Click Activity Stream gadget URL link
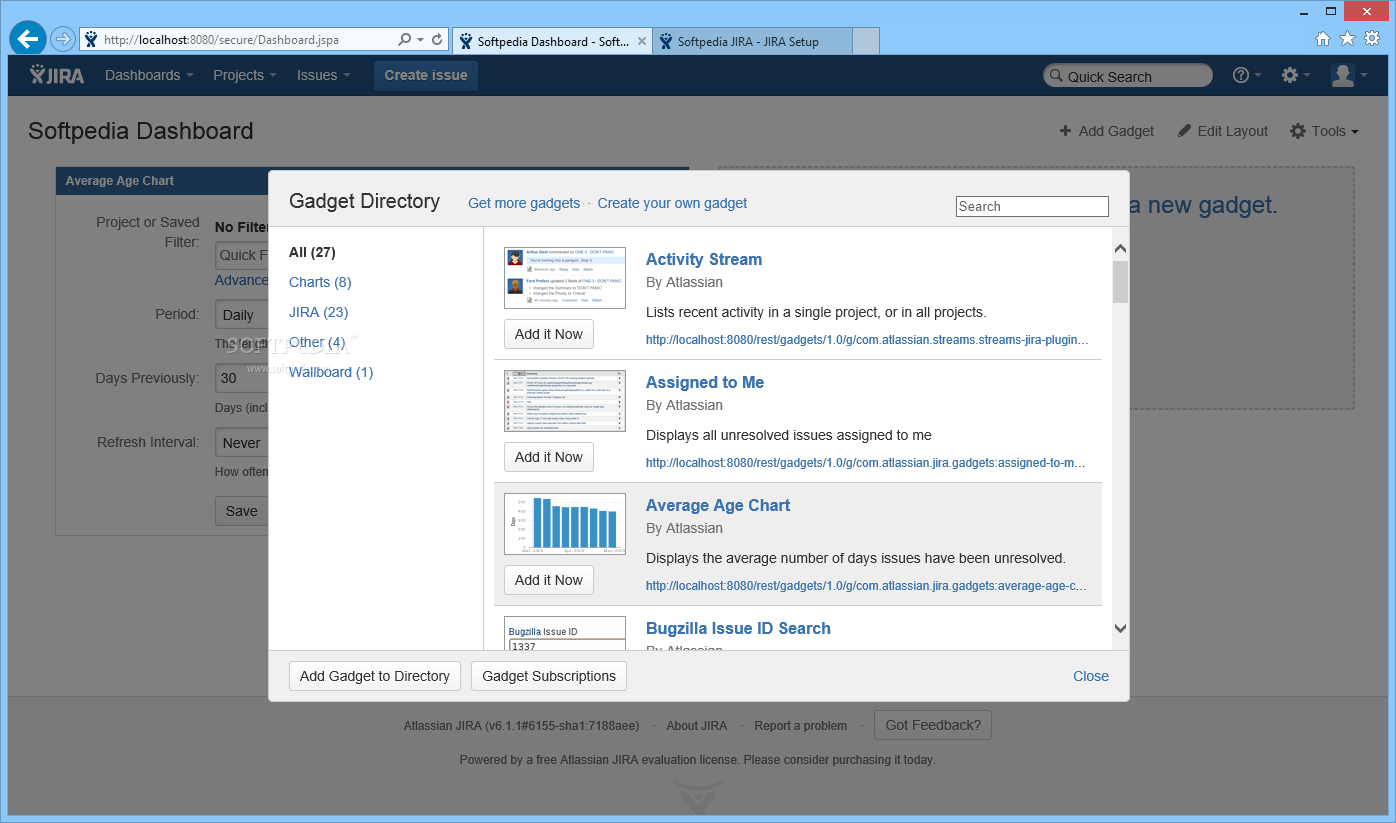Screen dimensions: 1396x823 [867, 340]
